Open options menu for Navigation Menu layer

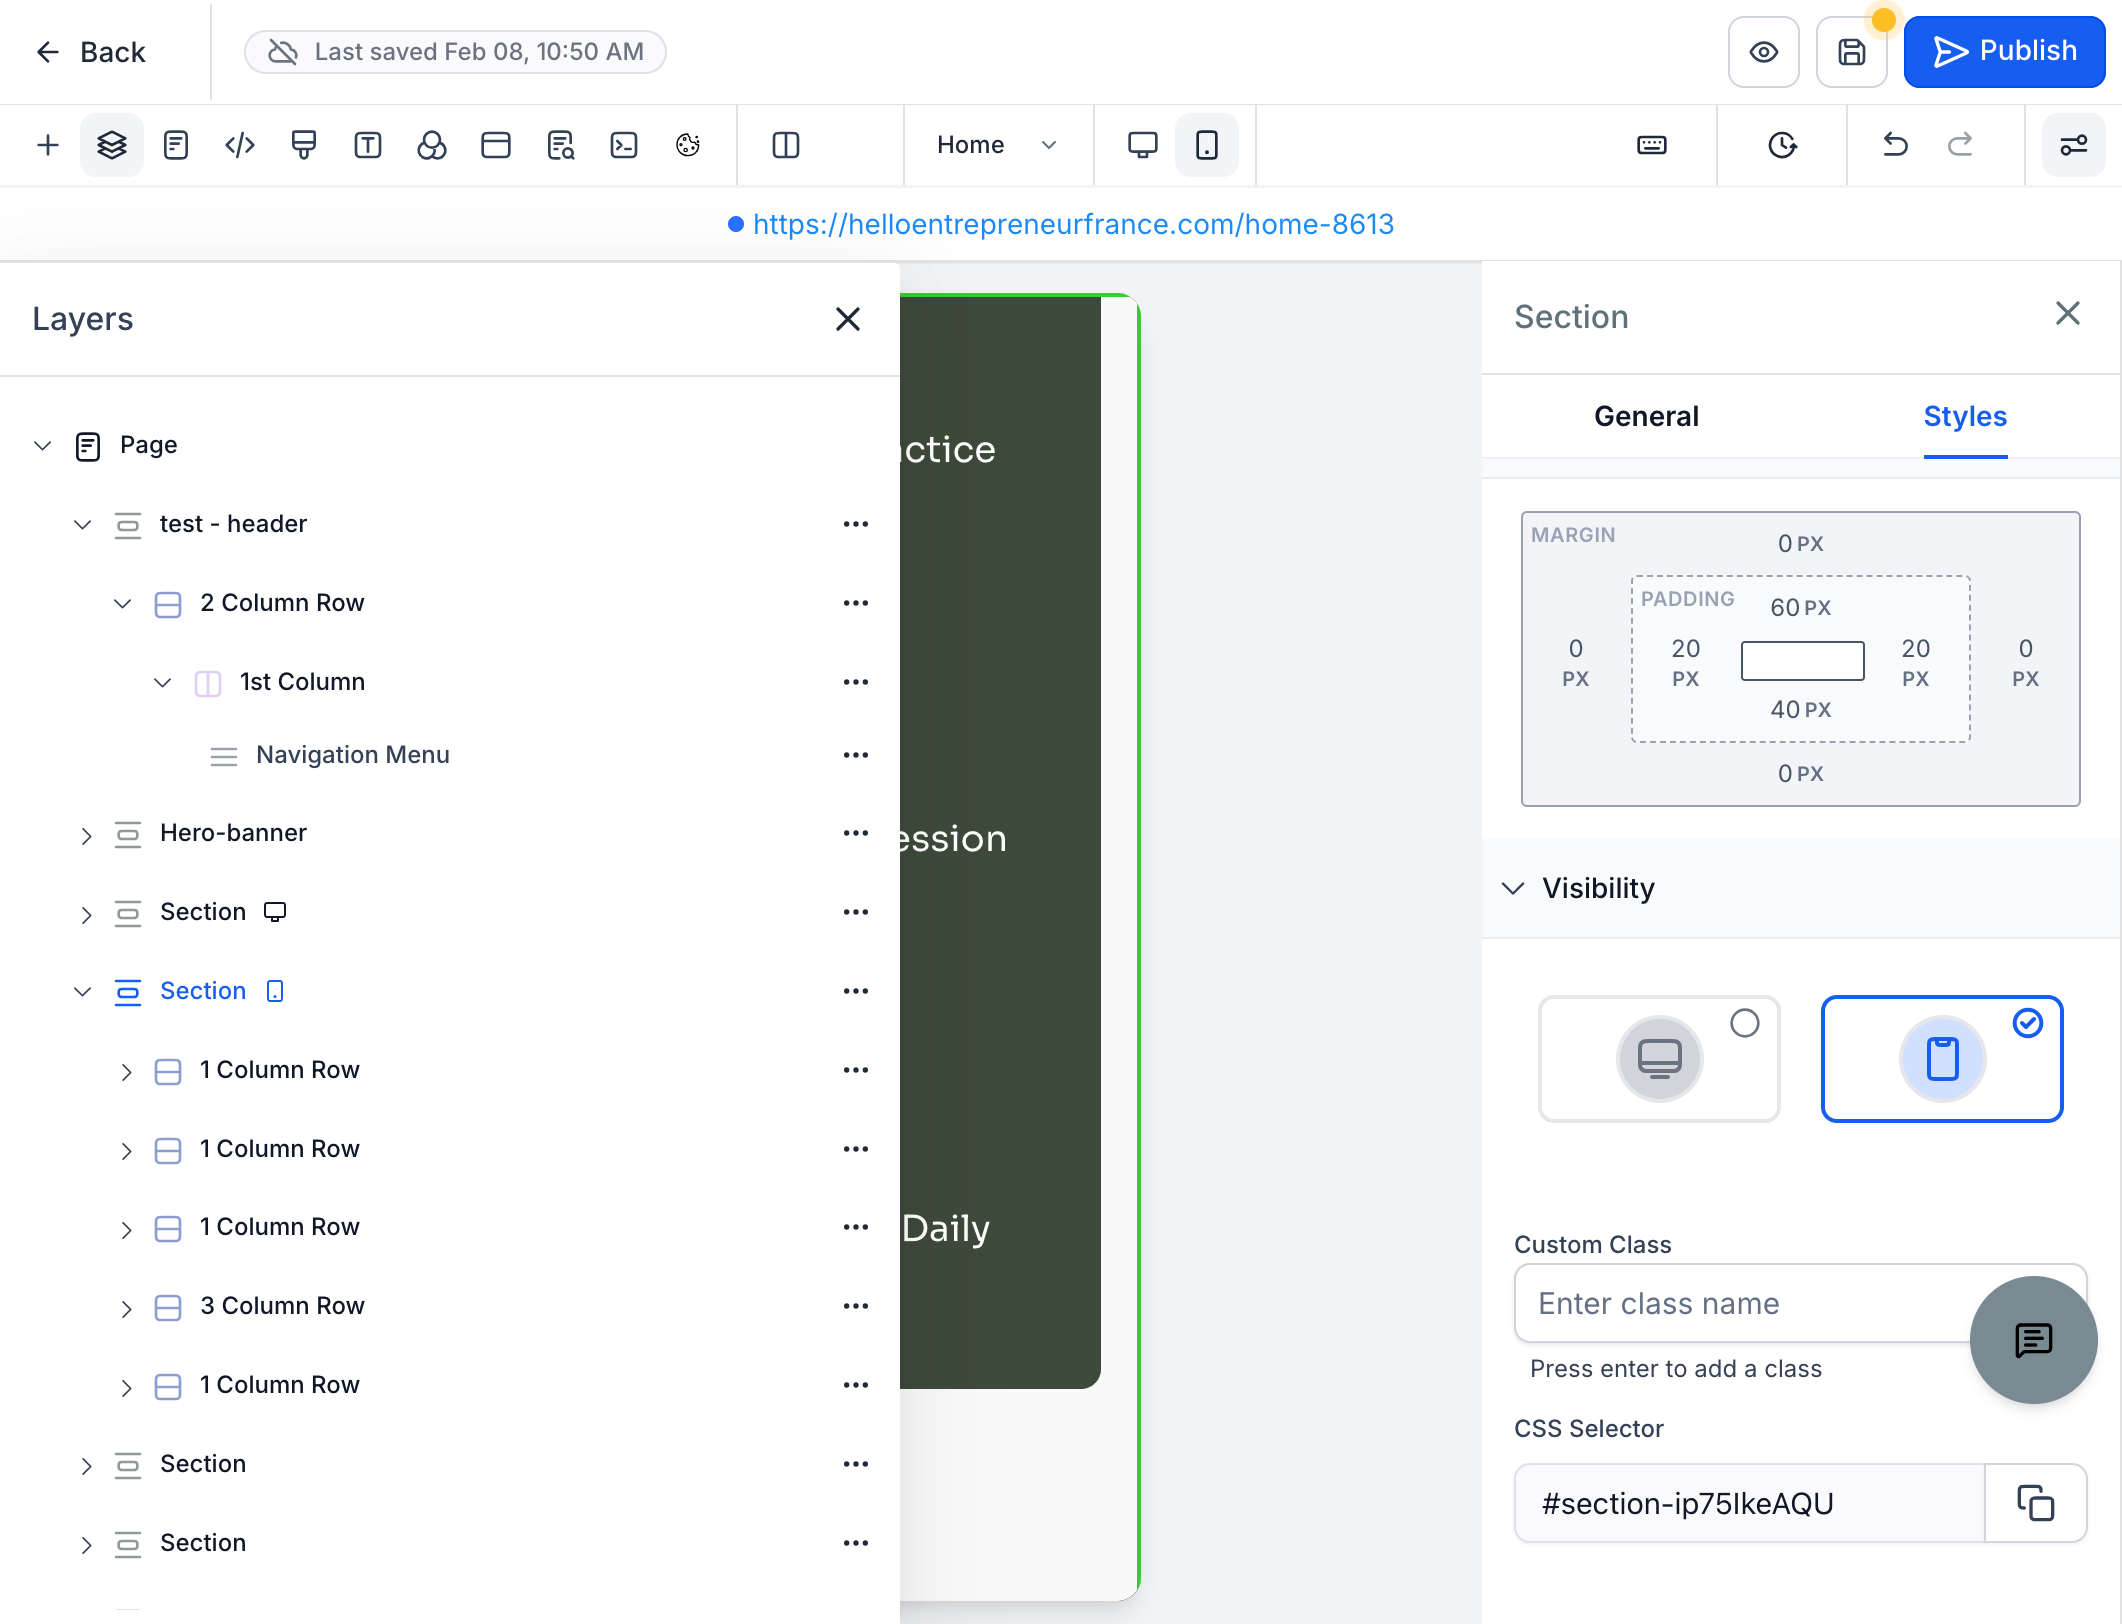pyautogui.click(x=856, y=755)
